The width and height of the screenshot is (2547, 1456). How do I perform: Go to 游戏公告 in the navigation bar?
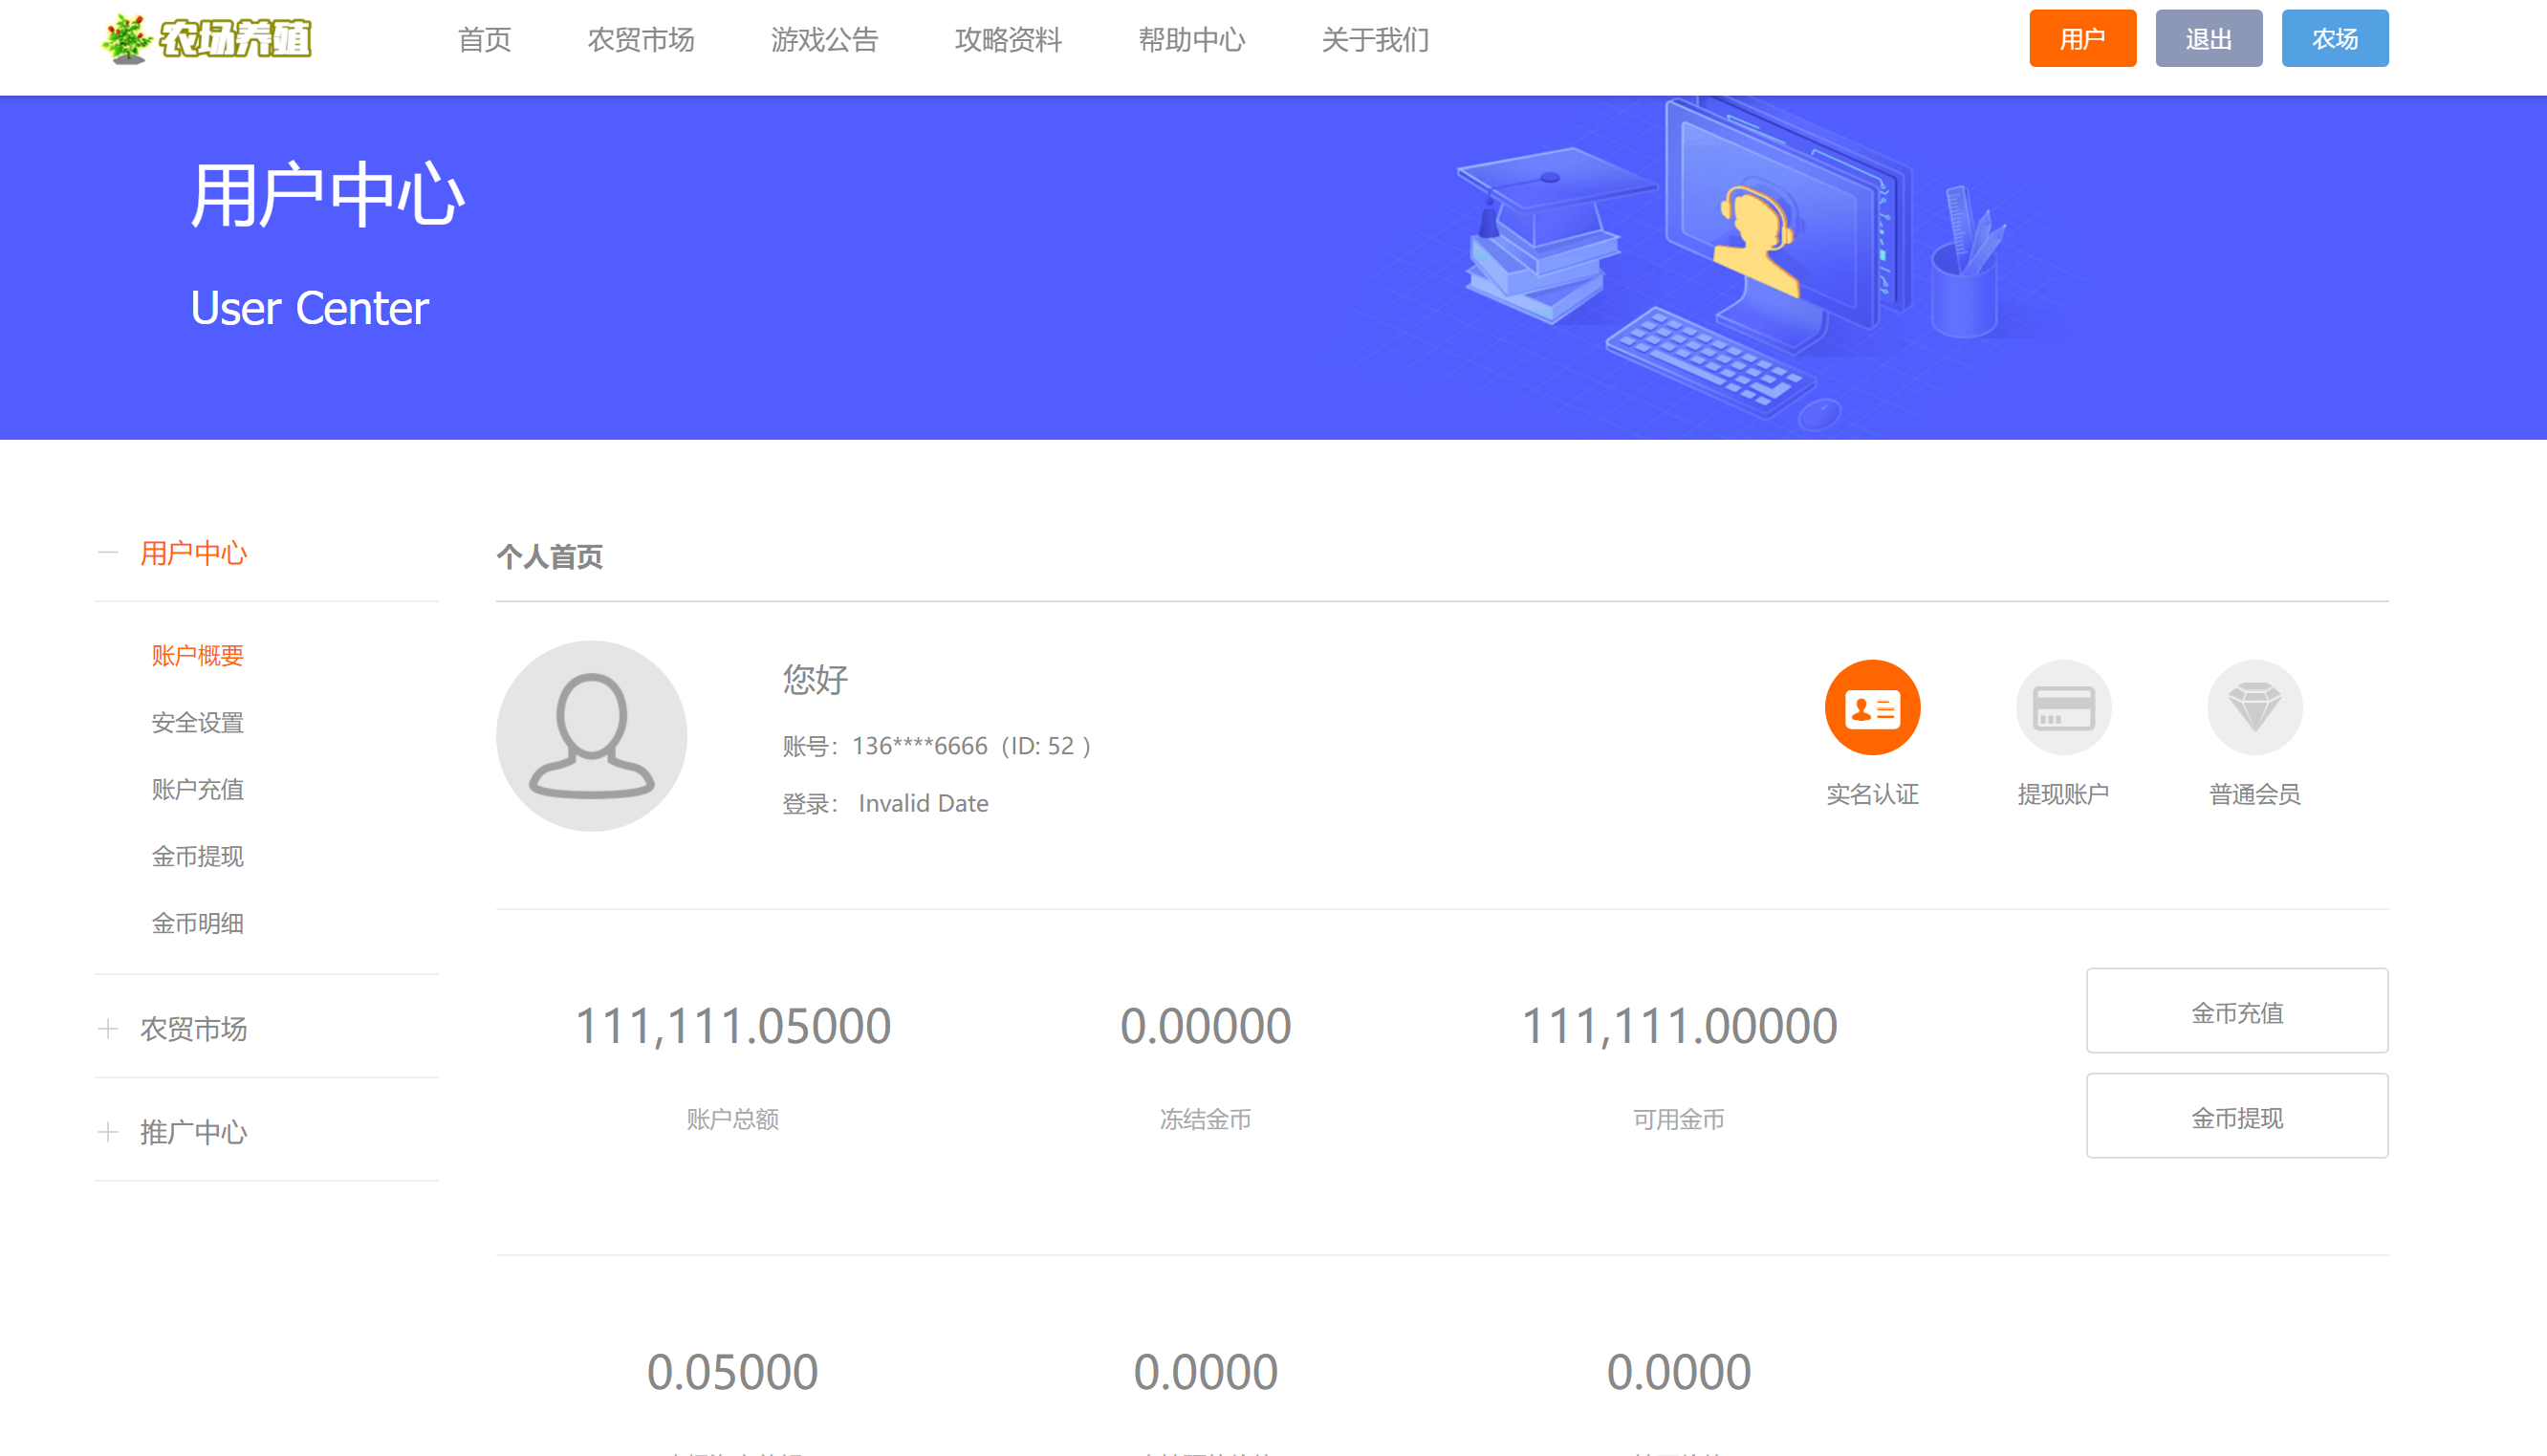[824, 40]
